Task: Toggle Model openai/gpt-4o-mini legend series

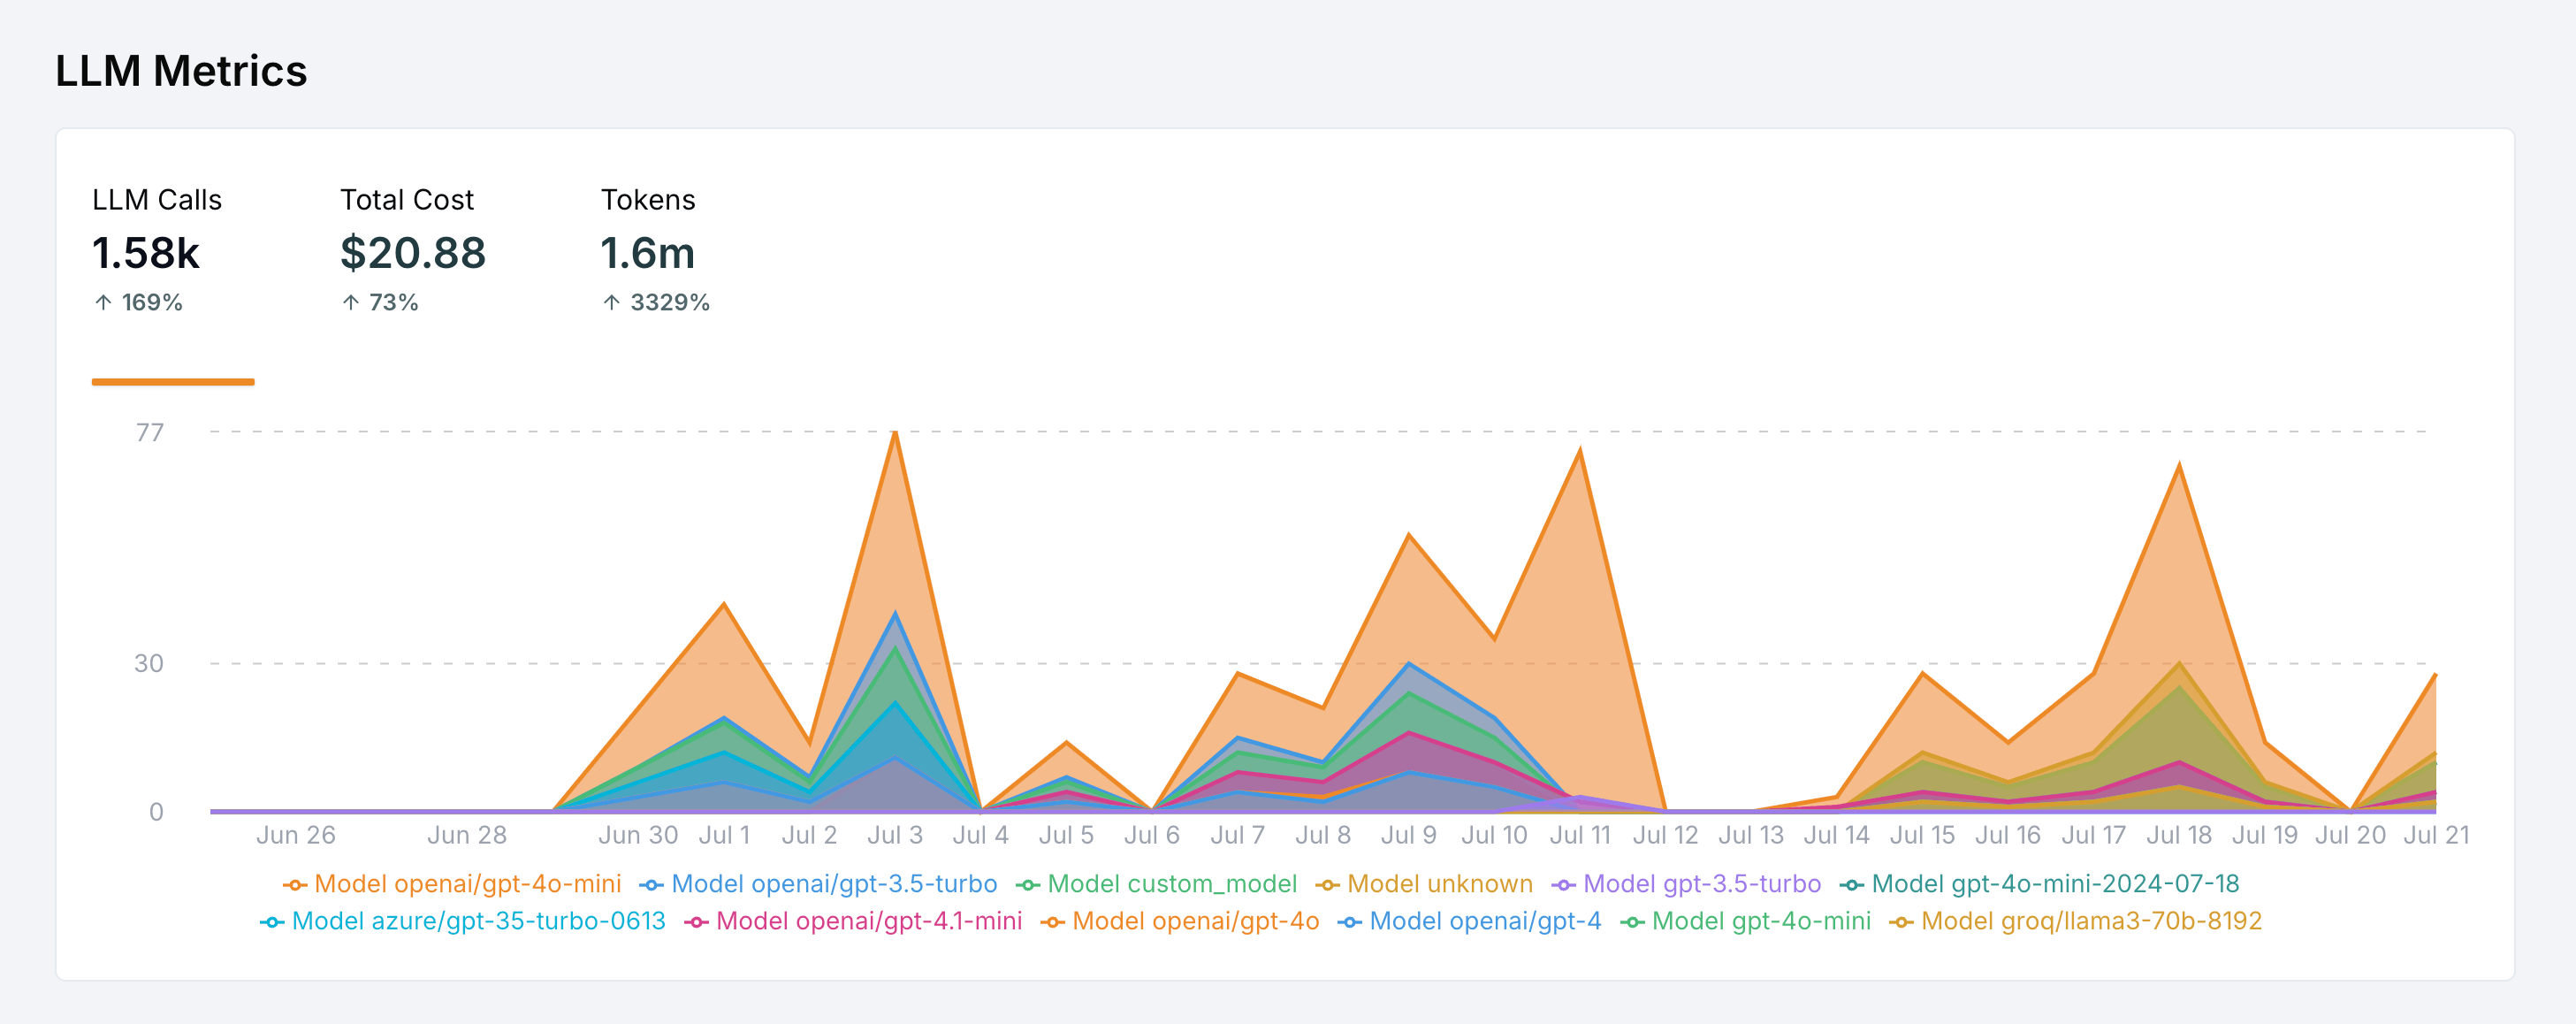Action: [452, 884]
